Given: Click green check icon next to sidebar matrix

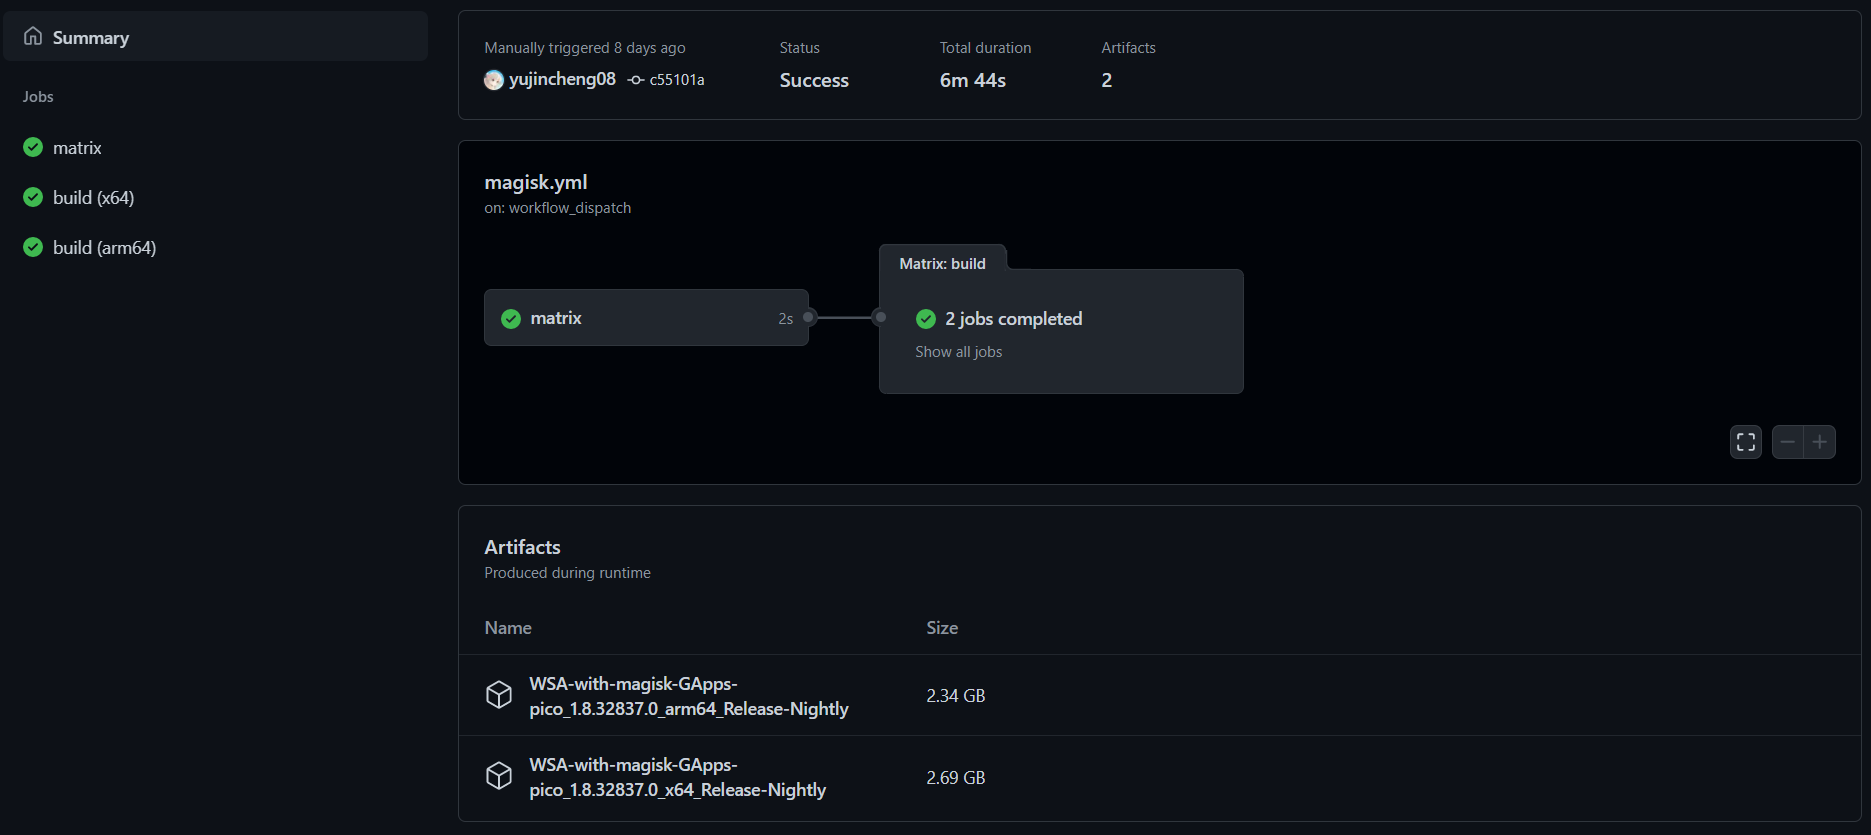Looking at the screenshot, I should (x=33, y=147).
